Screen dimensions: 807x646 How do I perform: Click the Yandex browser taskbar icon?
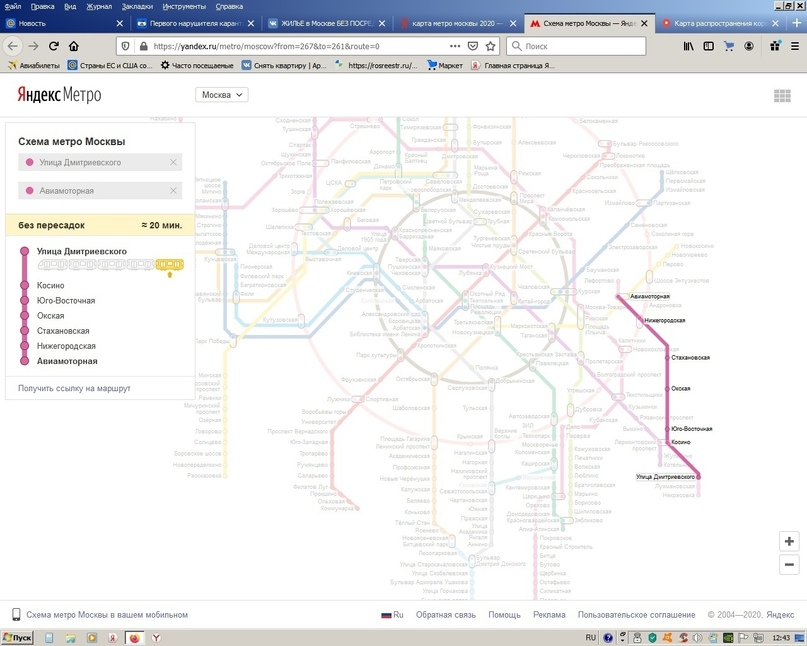pos(156,638)
